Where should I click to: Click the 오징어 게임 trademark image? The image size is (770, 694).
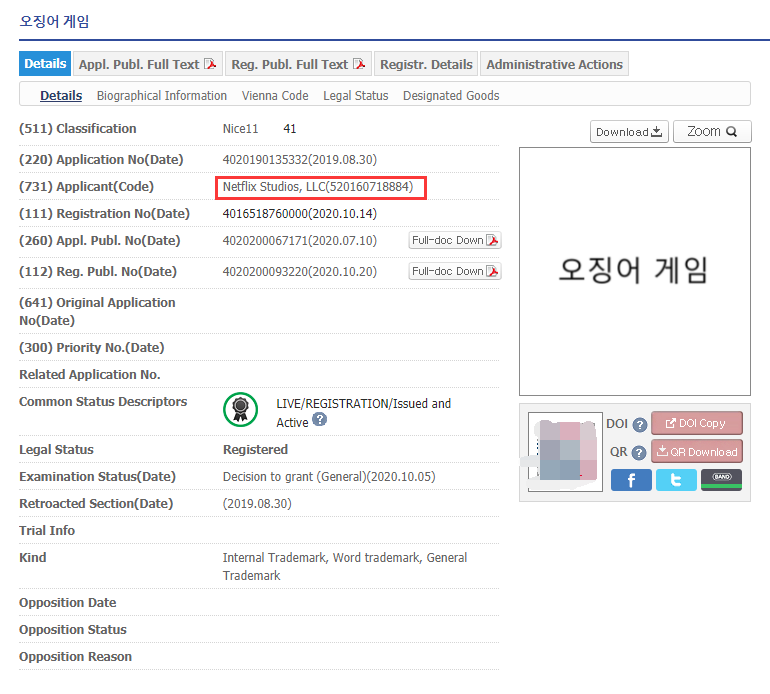point(634,271)
